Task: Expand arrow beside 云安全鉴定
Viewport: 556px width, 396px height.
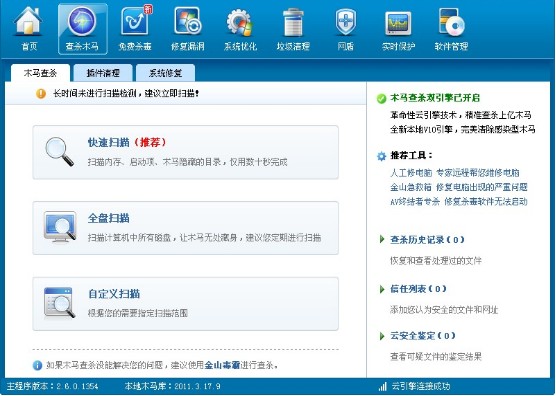Action: pyautogui.click(x=382, y=336)
